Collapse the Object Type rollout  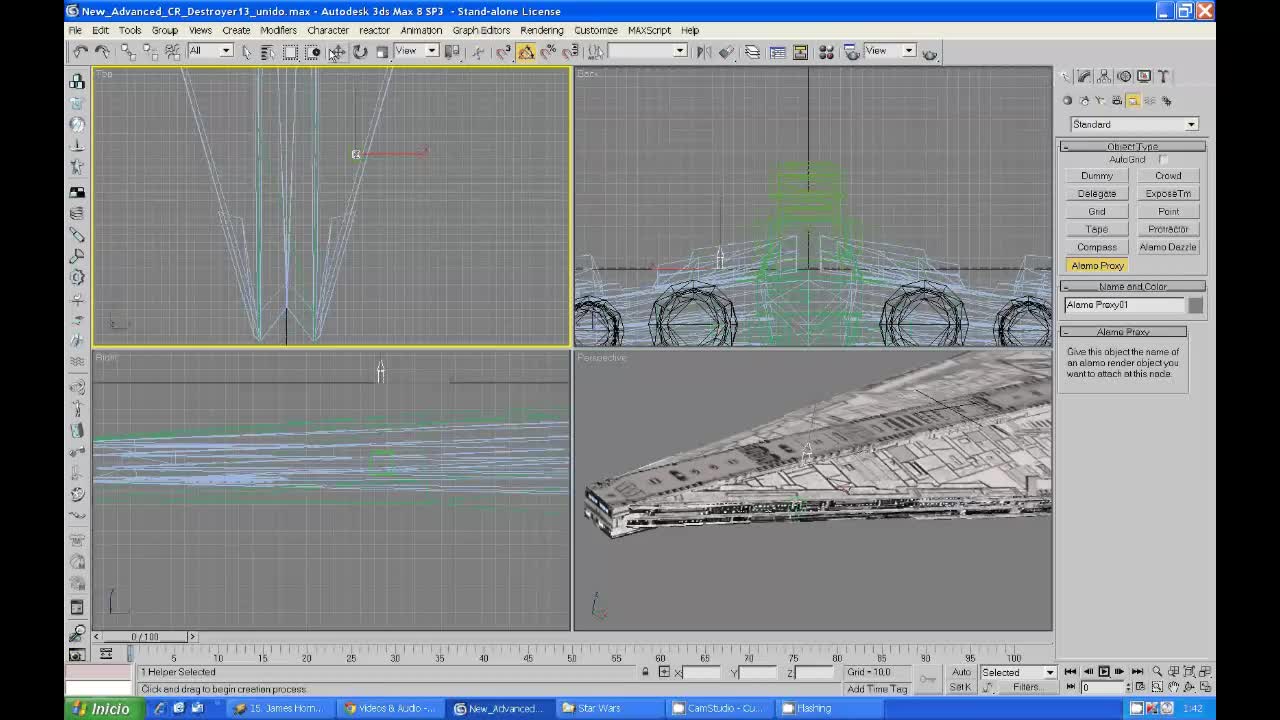click(1133, 147)
